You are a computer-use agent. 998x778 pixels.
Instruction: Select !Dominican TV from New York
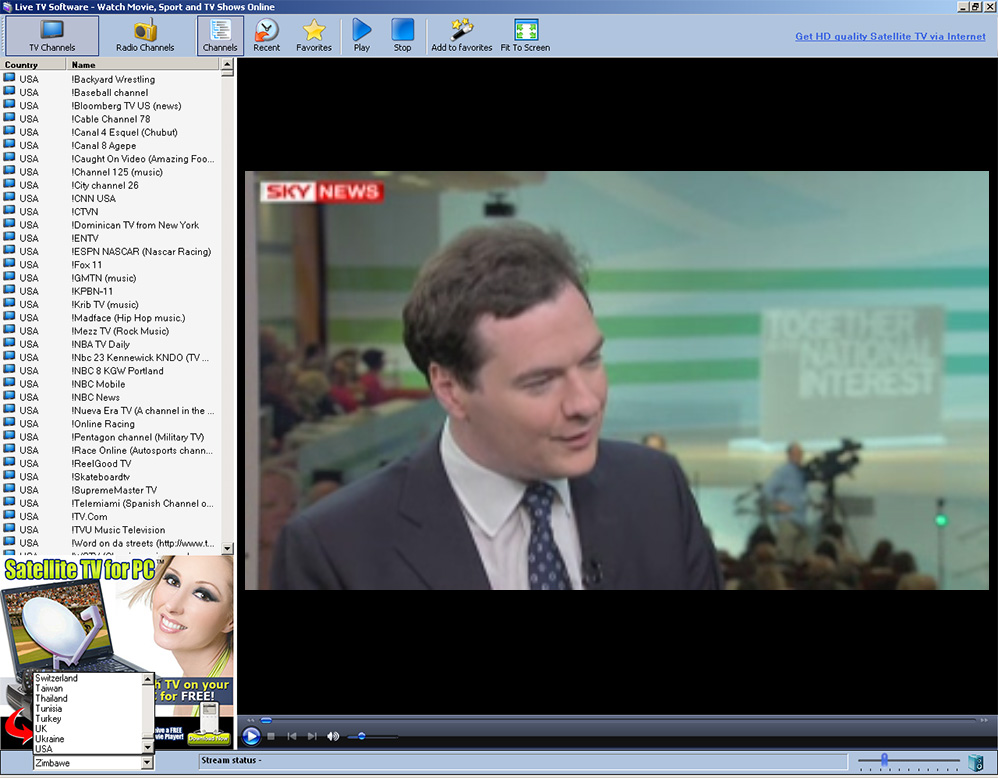136,225
